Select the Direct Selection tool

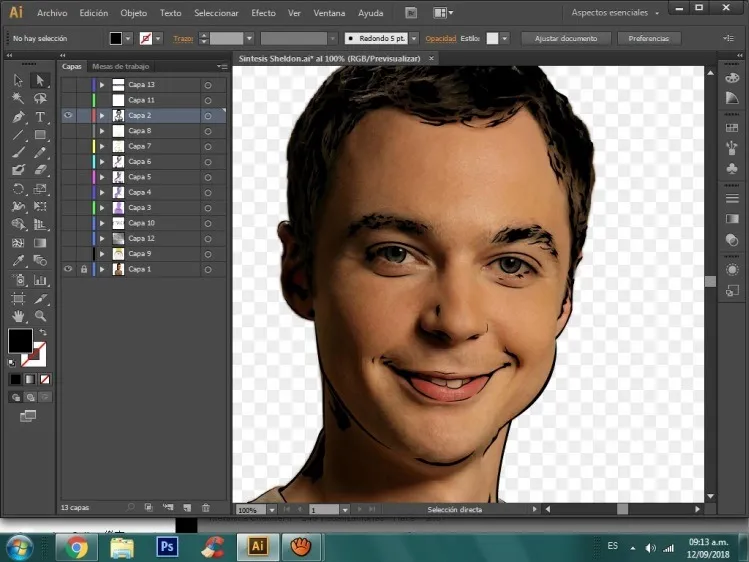[41, 80]
